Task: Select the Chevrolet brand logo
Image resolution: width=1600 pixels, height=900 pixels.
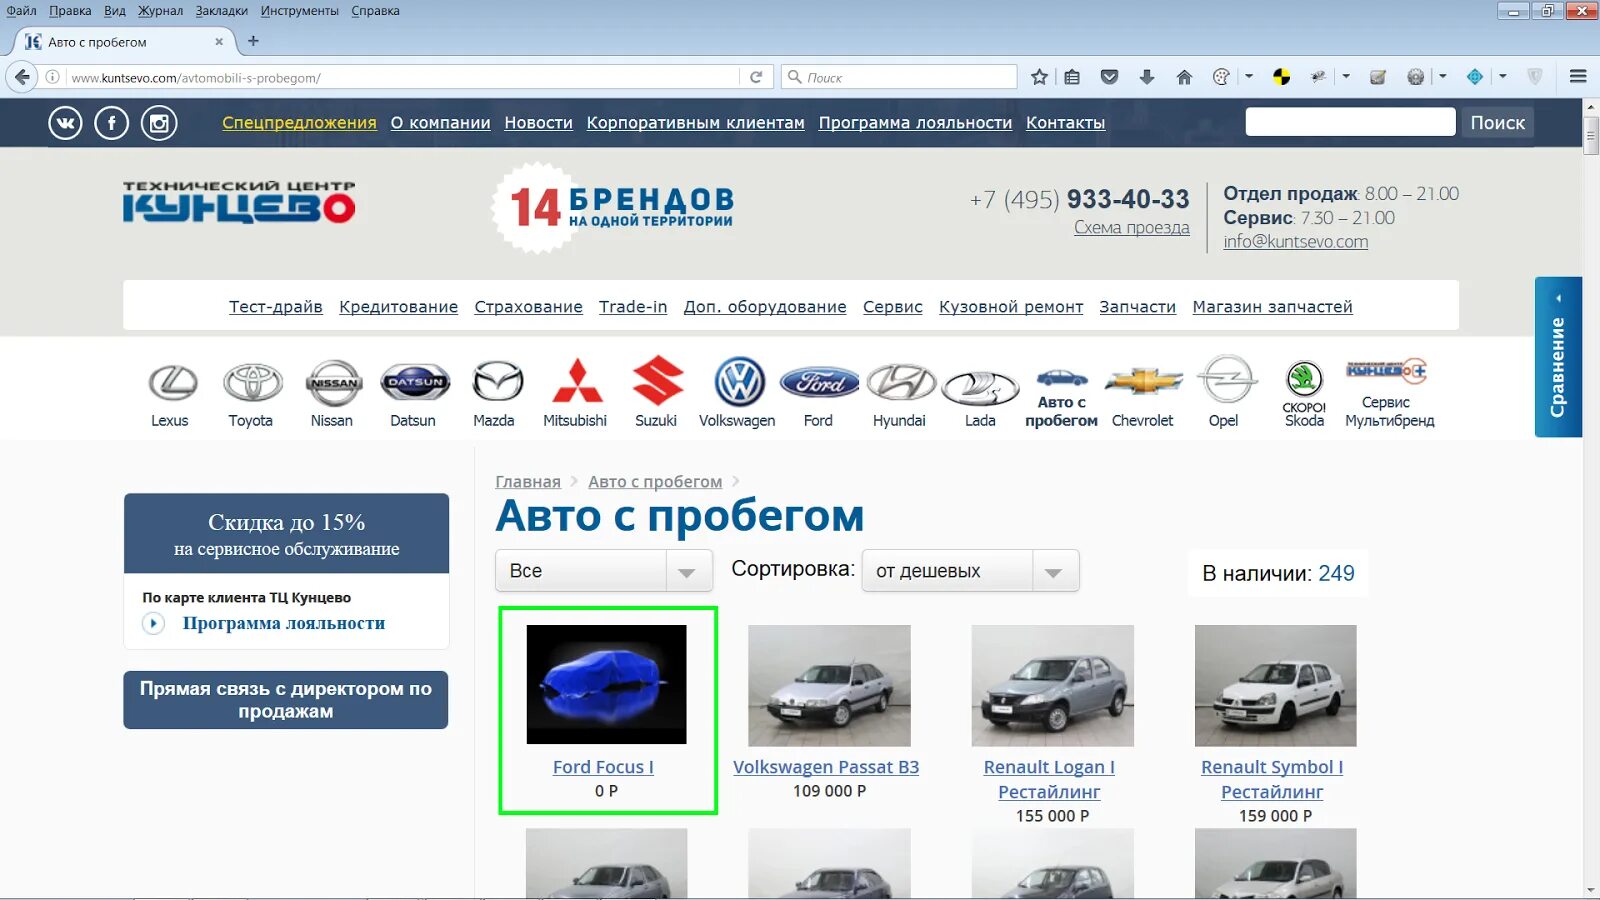Action: click(x=1143, y=382)
